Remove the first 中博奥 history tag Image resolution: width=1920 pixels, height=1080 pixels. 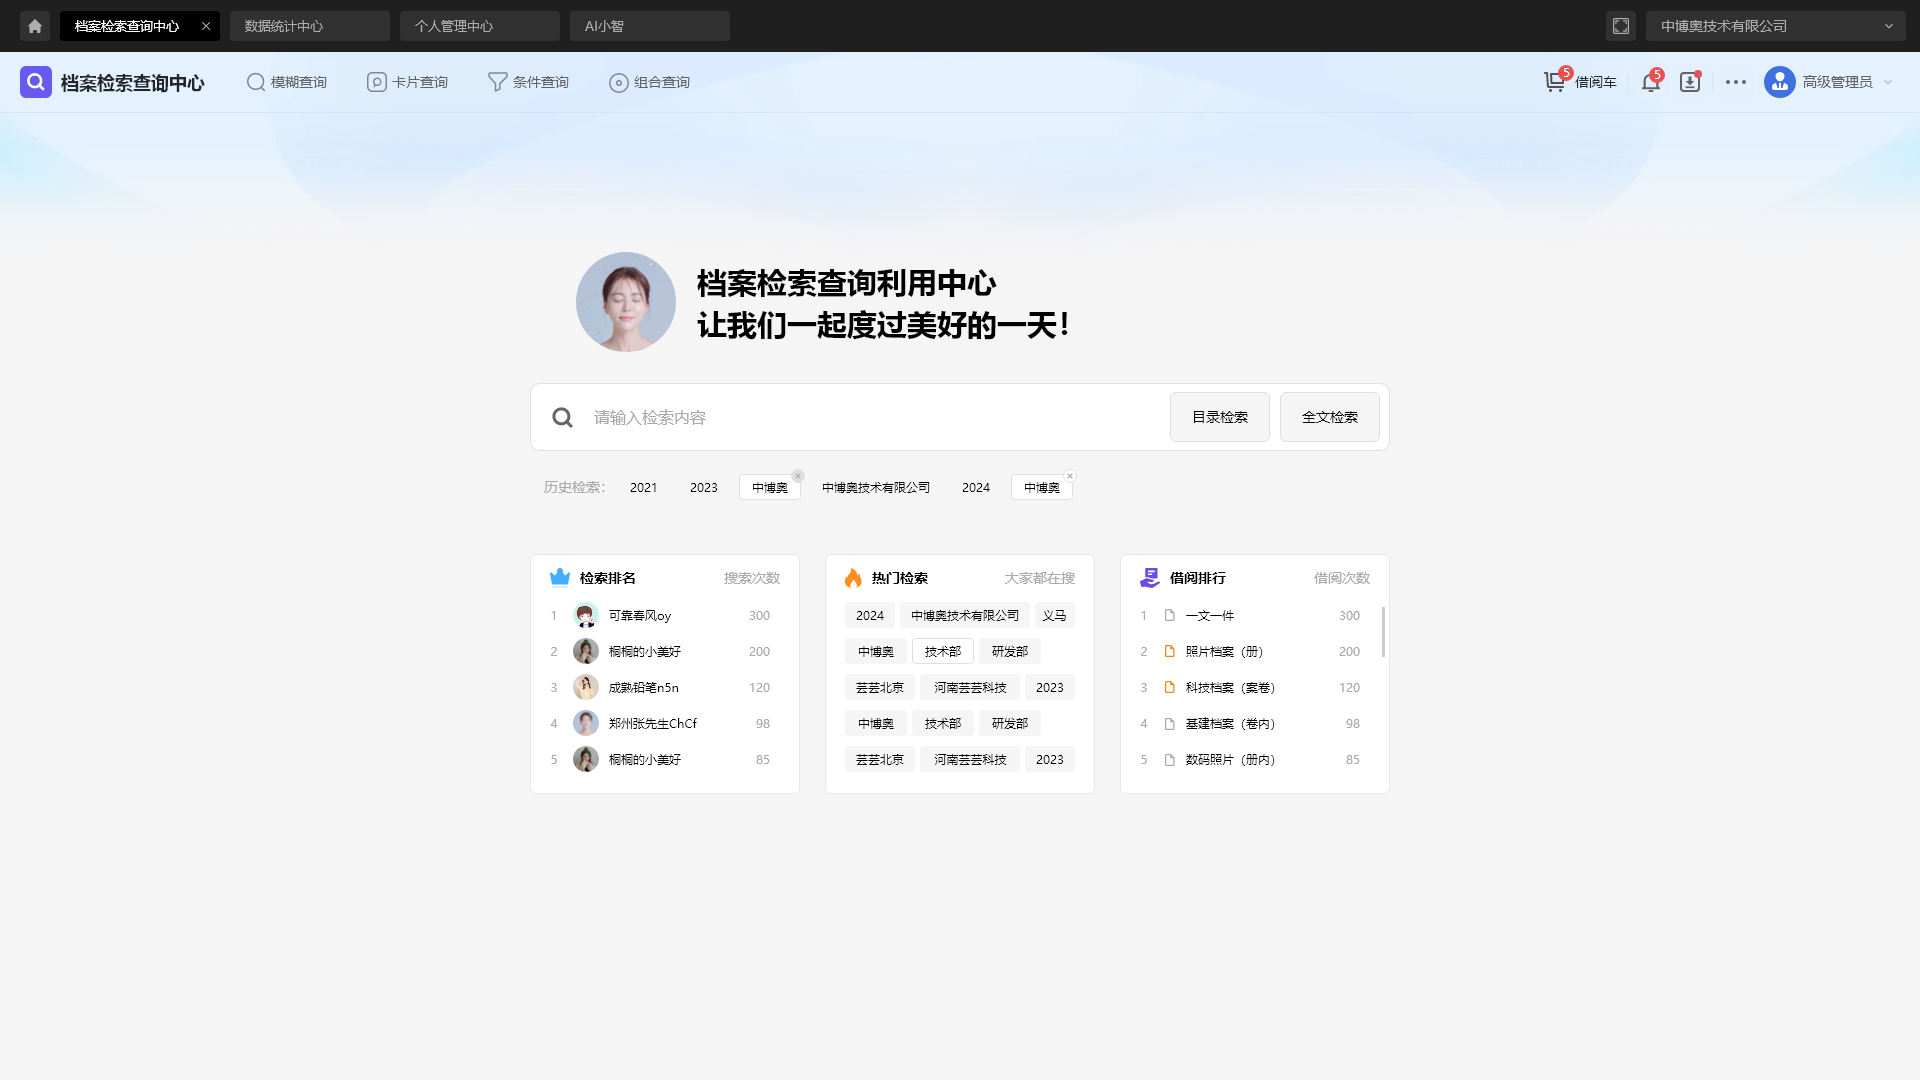(x=798, y=476)
